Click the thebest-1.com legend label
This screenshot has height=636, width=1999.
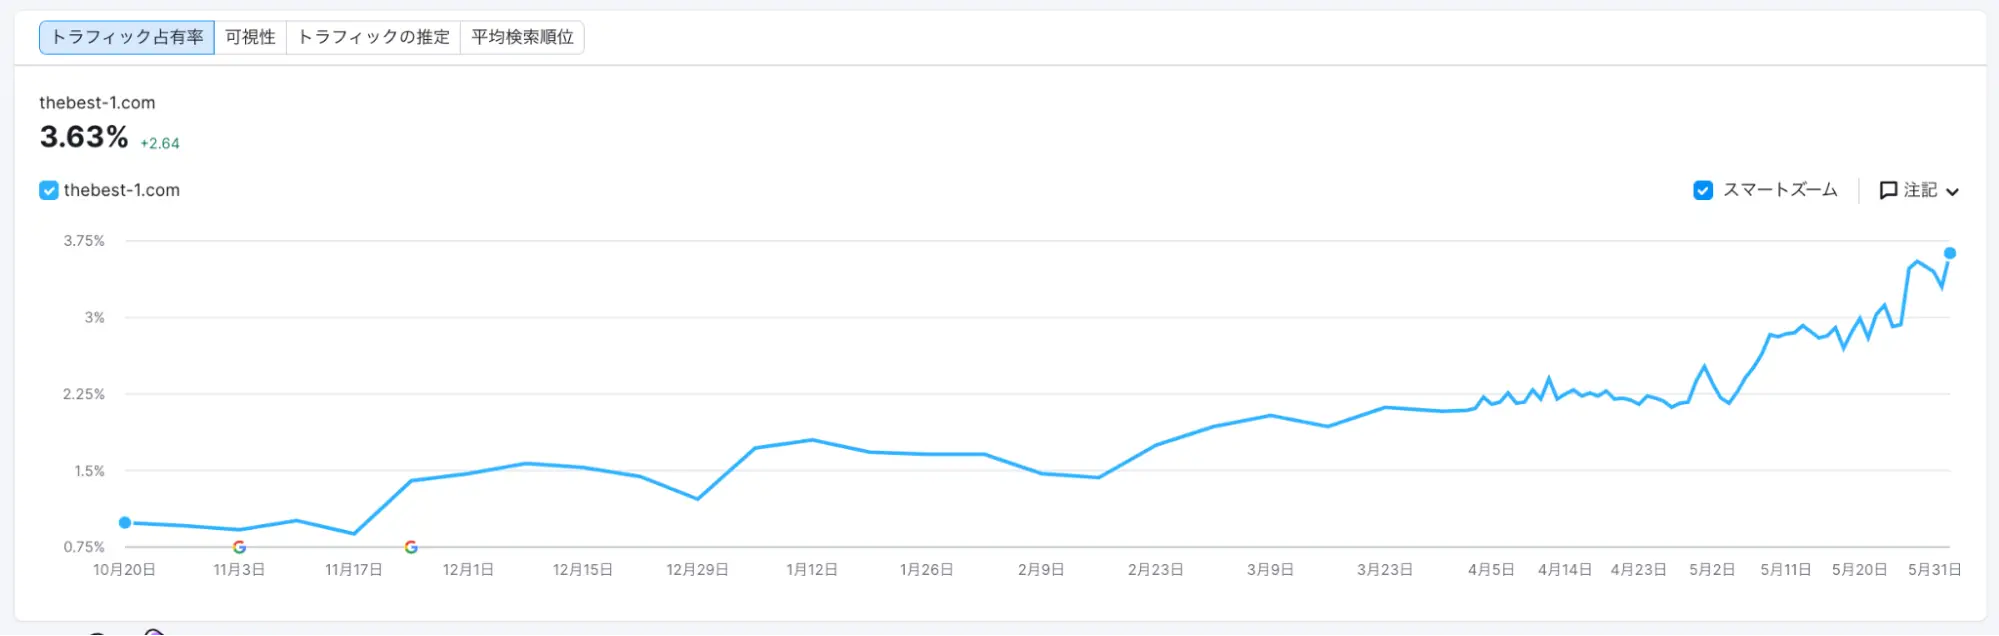[122, 190]
